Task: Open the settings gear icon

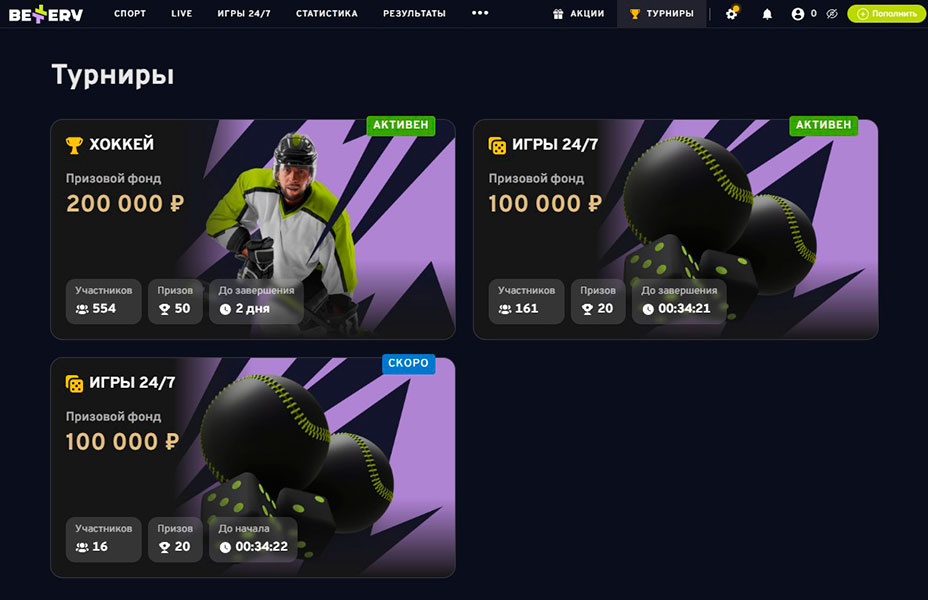Action: [732, 14]
